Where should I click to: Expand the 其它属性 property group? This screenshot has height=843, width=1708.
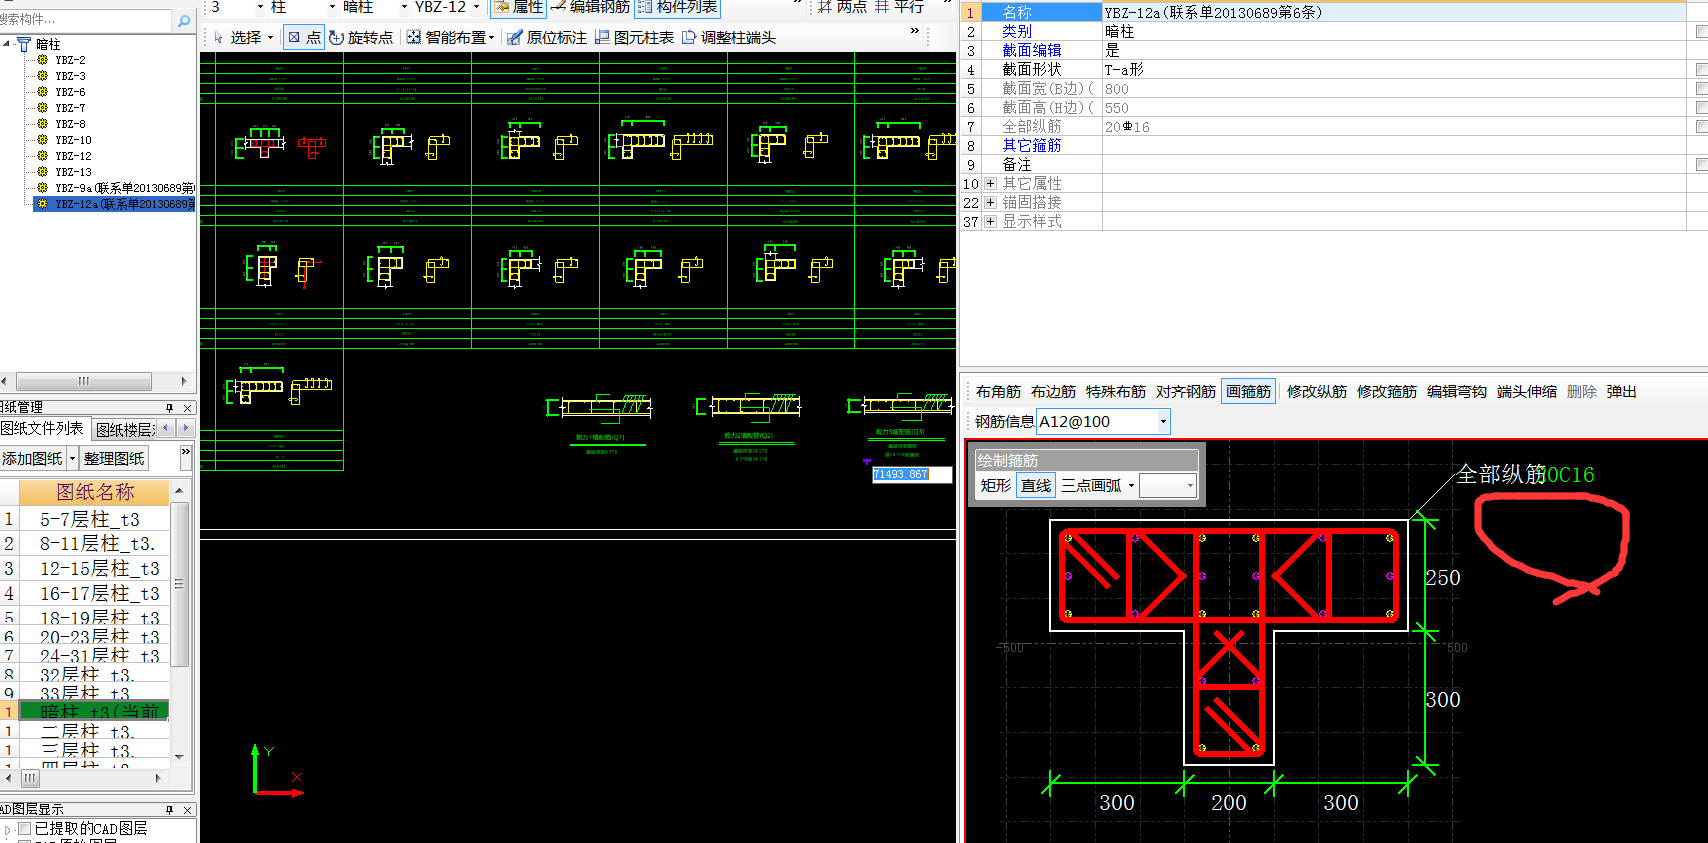990,184
